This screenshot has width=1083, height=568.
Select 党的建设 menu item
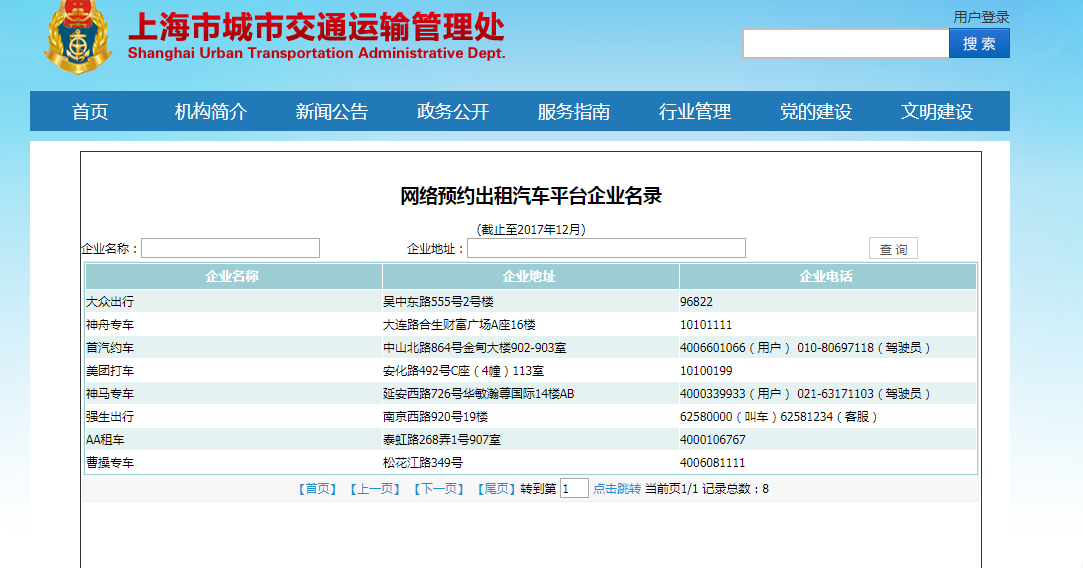[x=816, y=111]
